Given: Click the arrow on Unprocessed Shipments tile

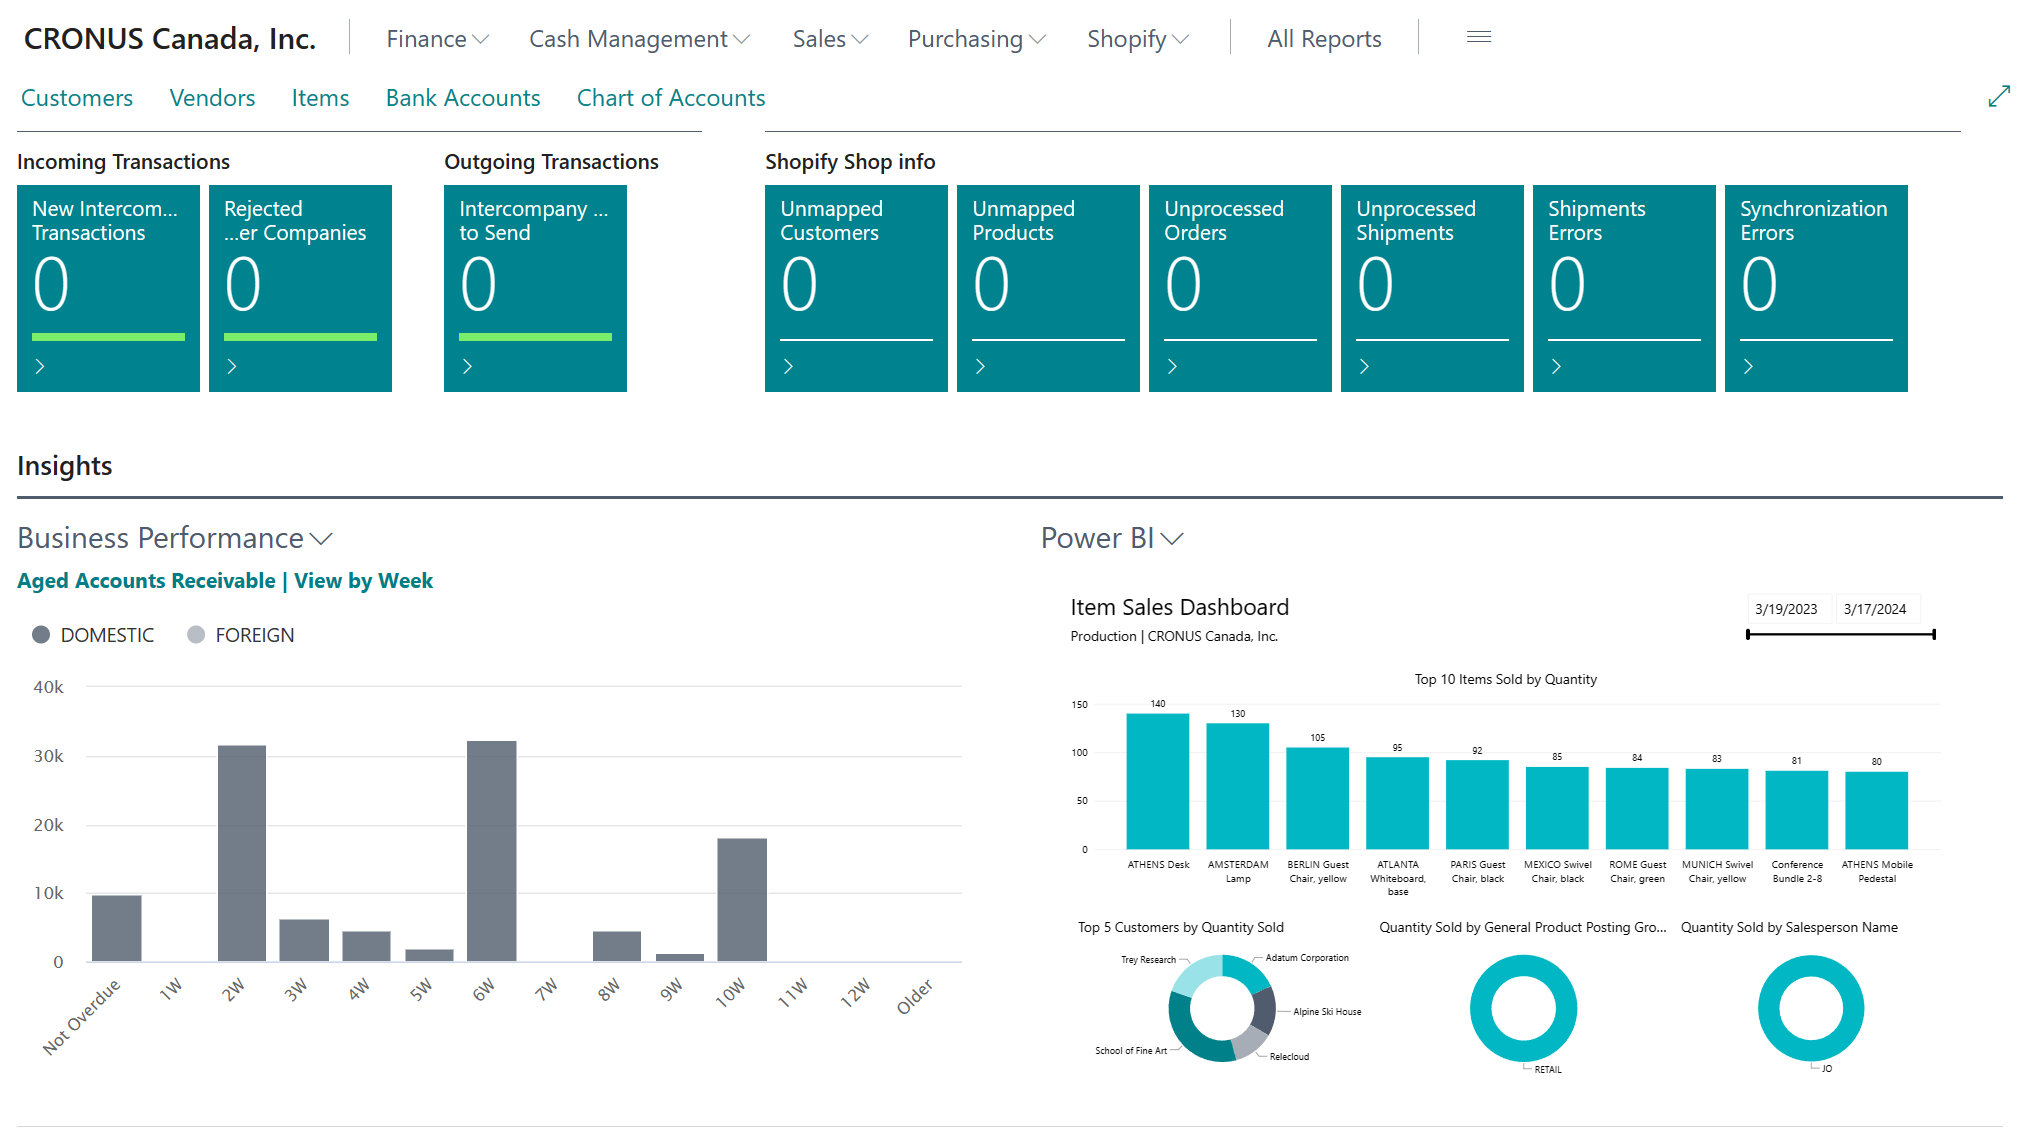Looking at the screenshot, I should [1364, 367].
